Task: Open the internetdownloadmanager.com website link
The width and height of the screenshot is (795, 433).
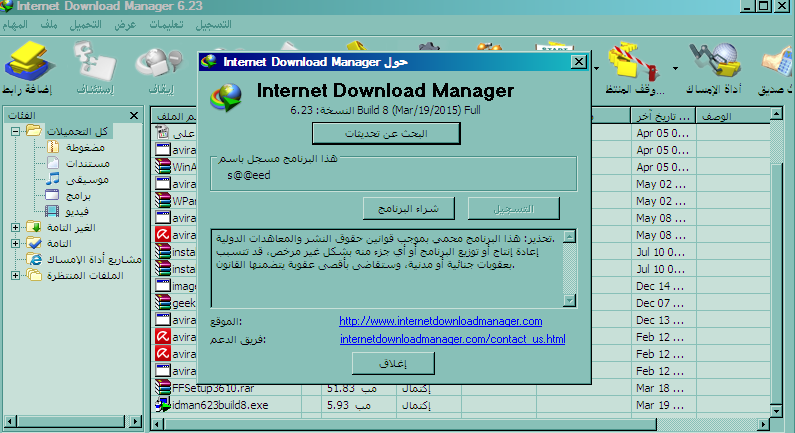Action: point(440,321)
